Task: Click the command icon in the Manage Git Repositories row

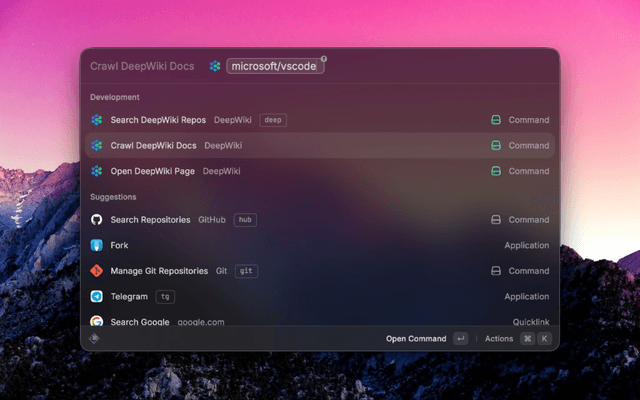Action: click(496, 271)
